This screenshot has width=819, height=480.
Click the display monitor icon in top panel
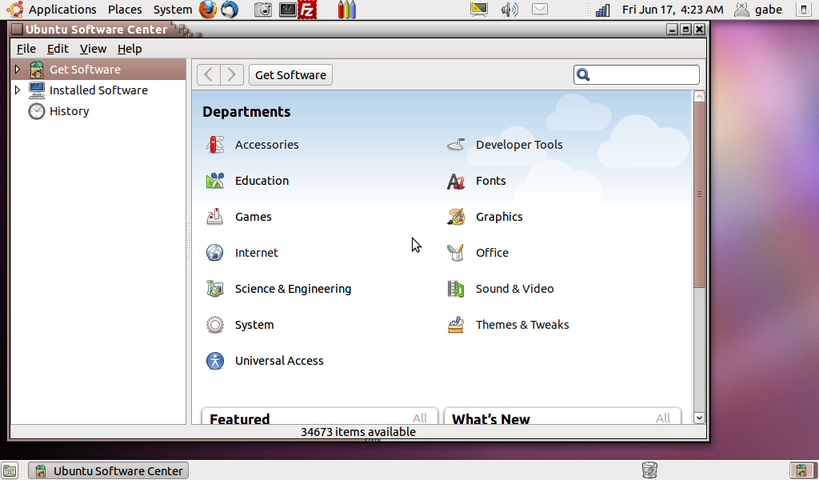(478, 9)
